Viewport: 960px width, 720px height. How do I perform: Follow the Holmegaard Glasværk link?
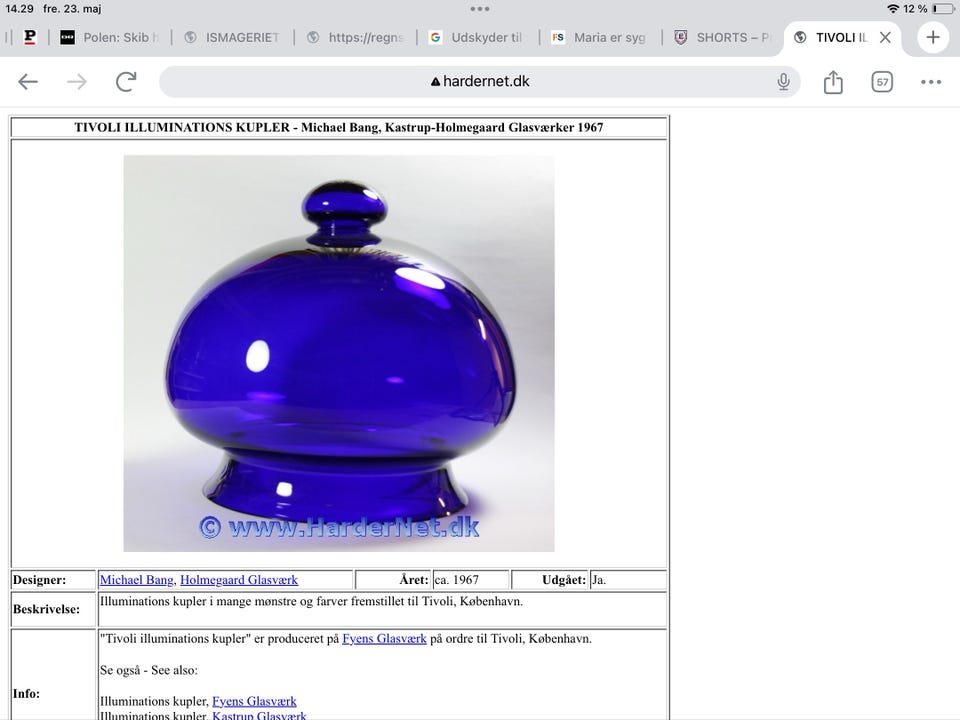click(x=239, y=580)
